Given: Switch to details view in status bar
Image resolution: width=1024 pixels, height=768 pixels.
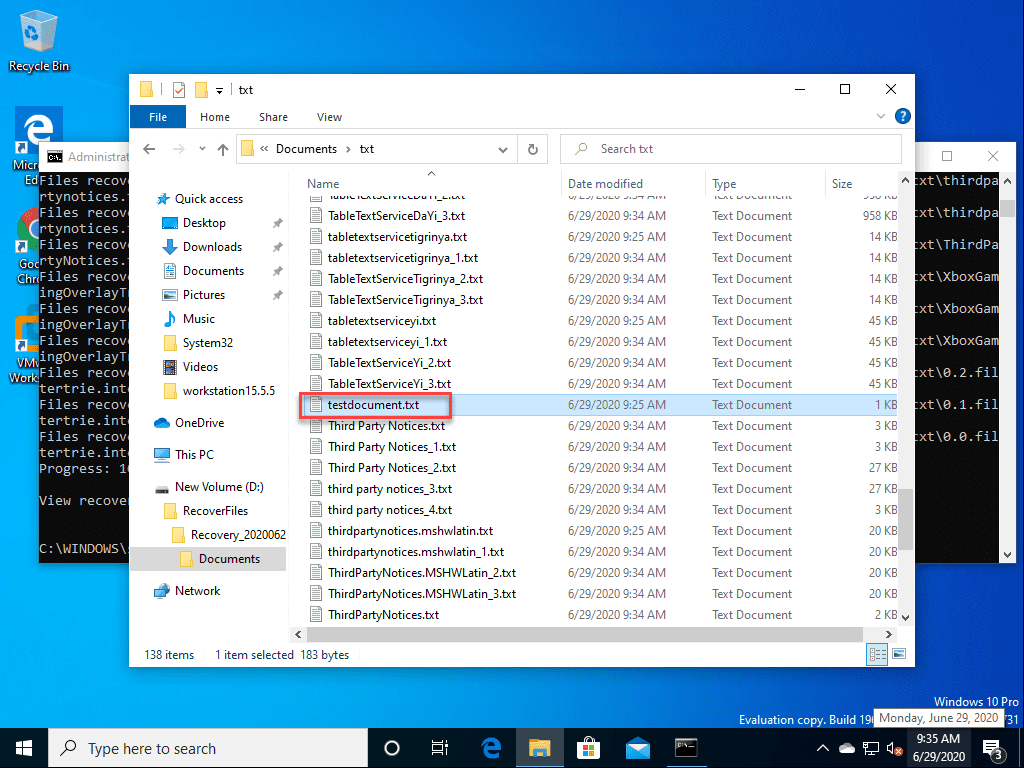Looking at the screenshot, I should (x=877, y=654).
